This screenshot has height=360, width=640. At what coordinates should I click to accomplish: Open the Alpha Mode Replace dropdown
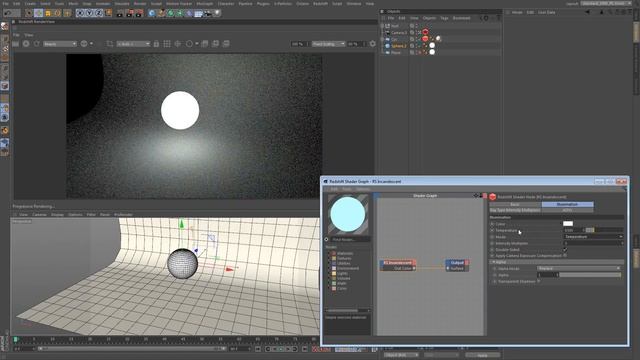[580, 268]
